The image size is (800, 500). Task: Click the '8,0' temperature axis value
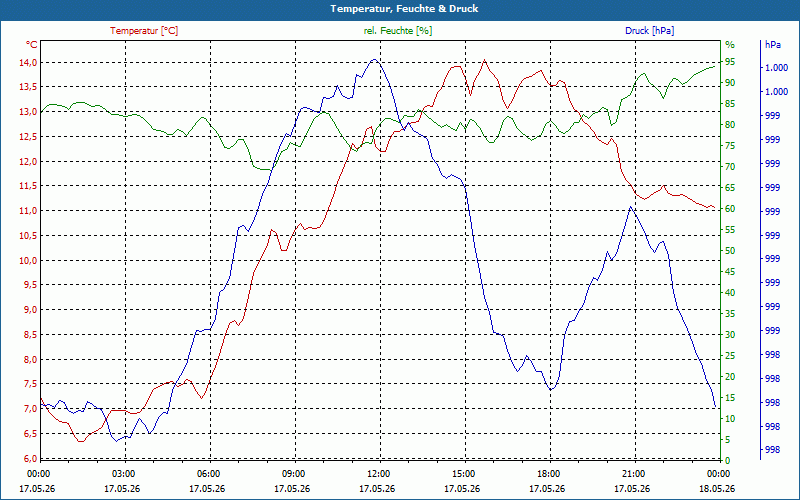[30, 359]
